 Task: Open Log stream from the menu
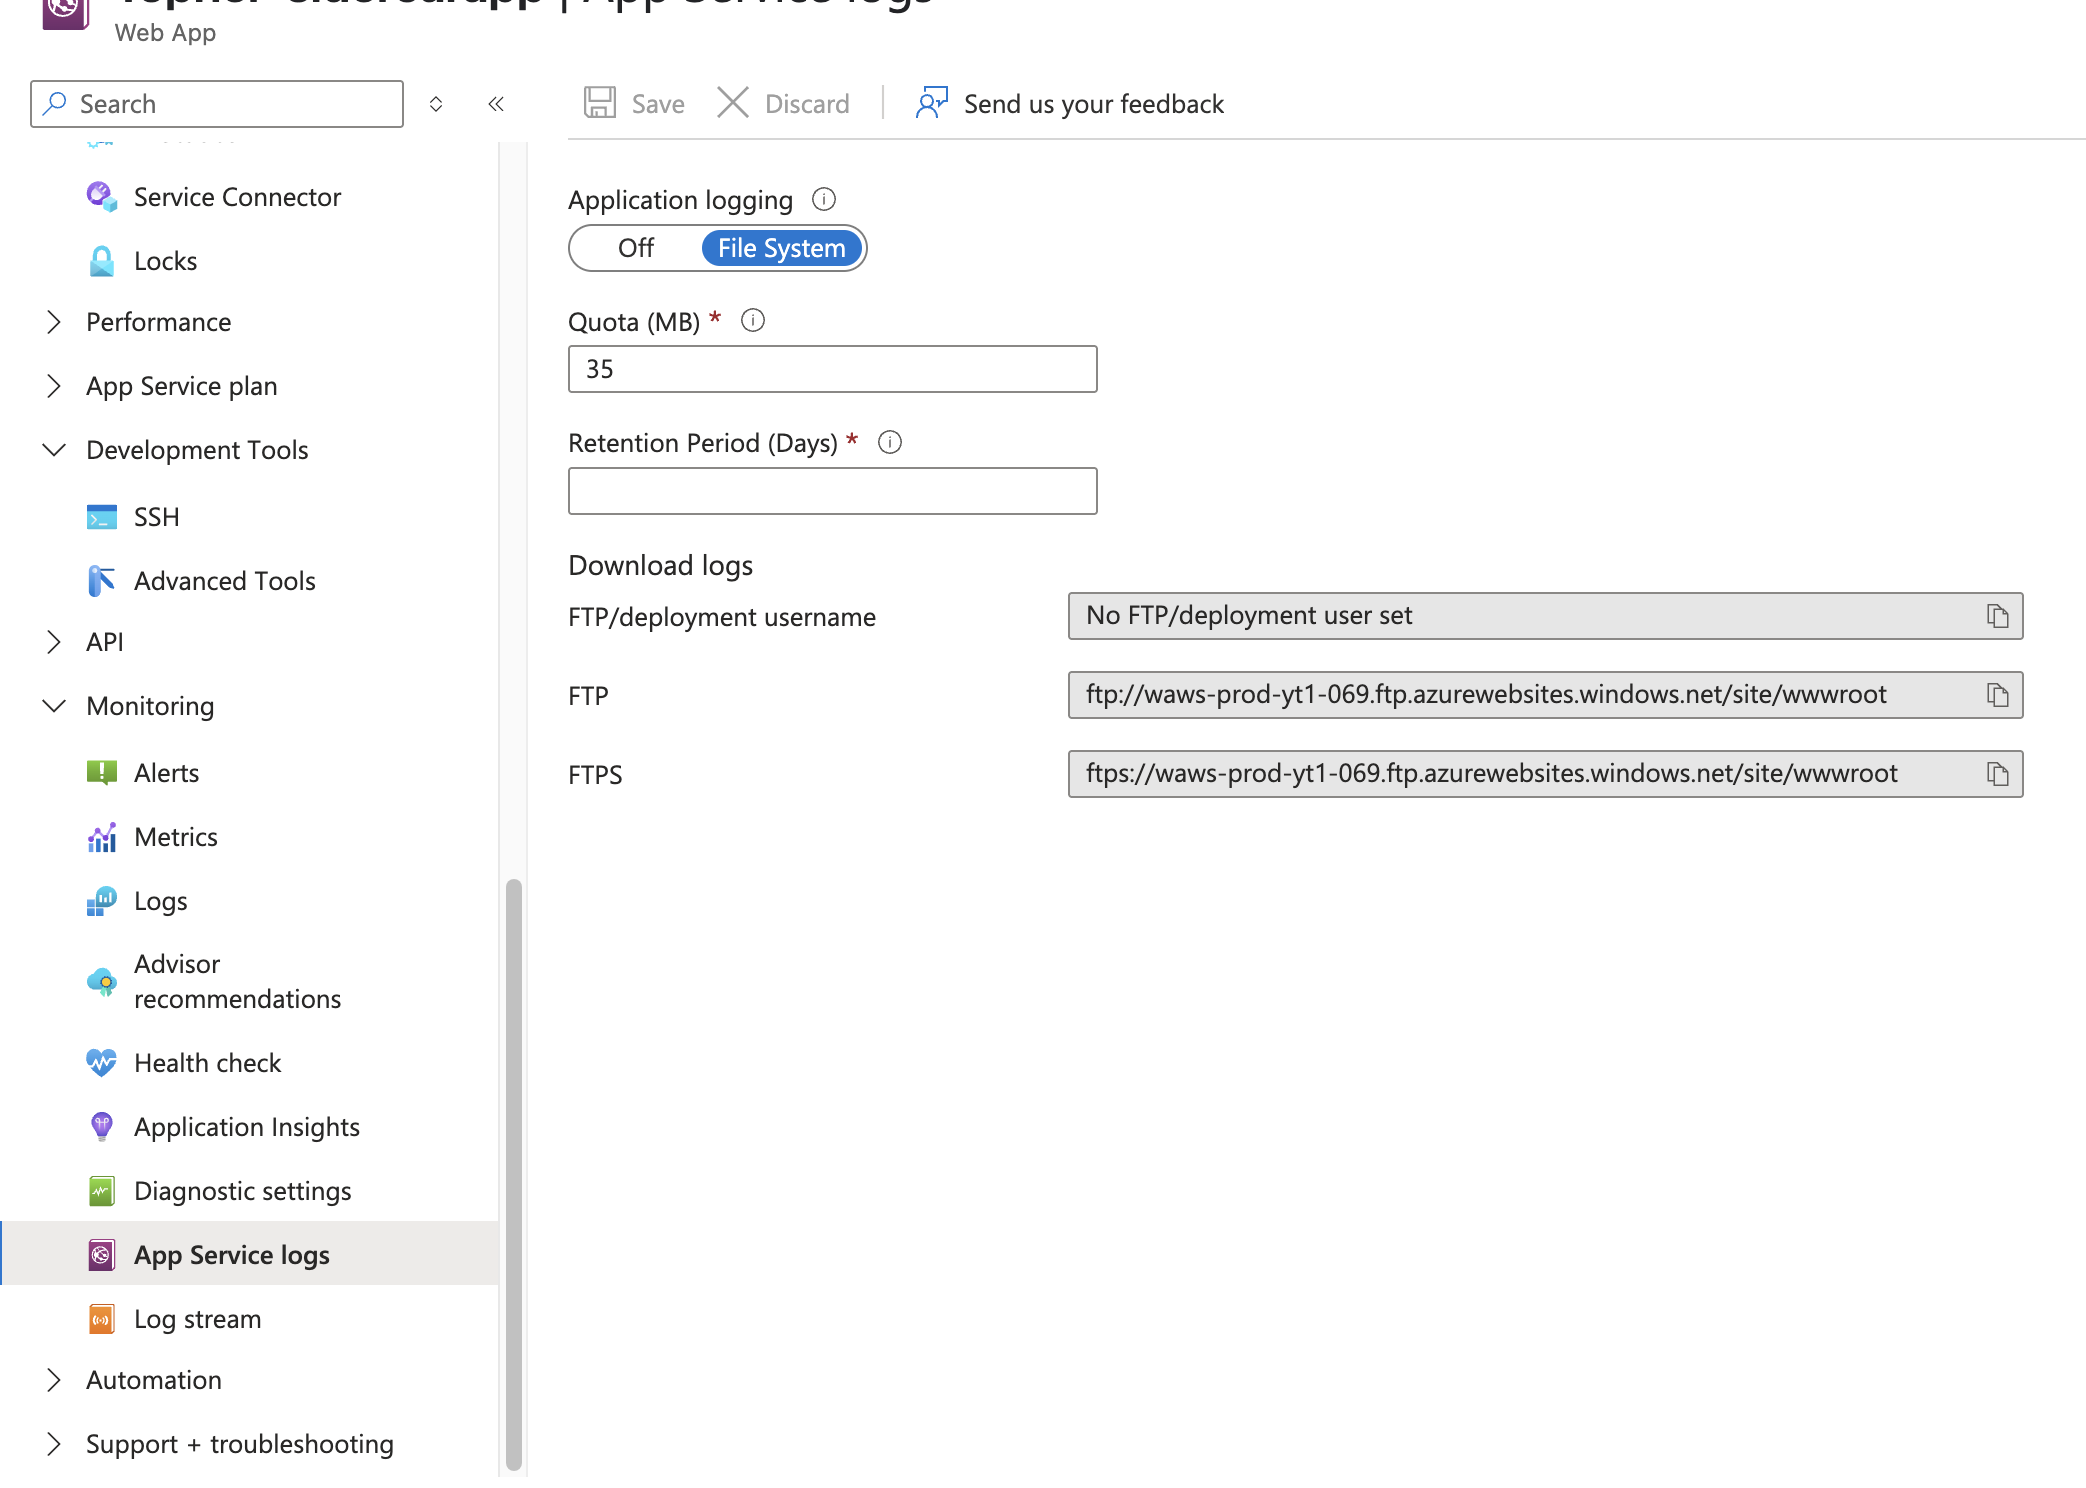coord(197,1319)
